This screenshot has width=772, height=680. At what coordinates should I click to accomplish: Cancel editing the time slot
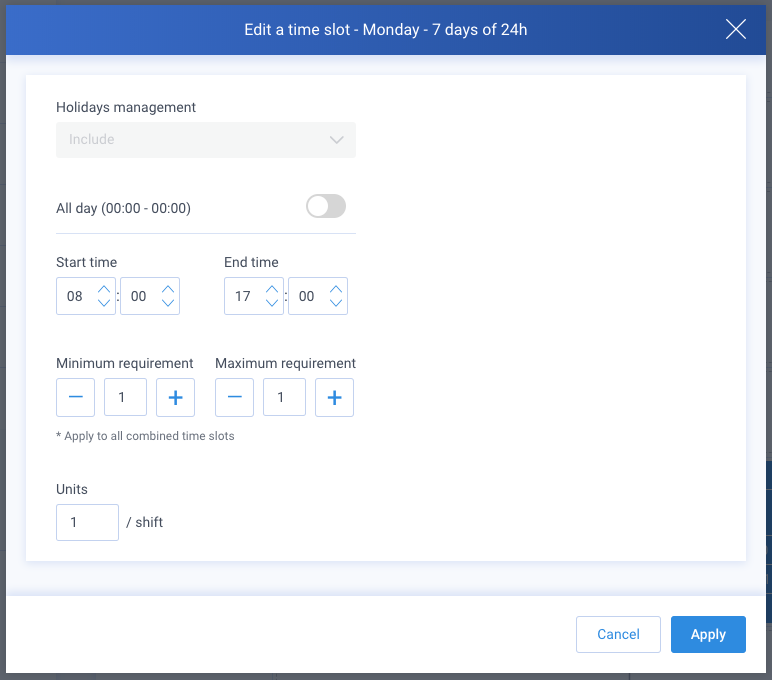pyautogui.click(x=618, y=634)
